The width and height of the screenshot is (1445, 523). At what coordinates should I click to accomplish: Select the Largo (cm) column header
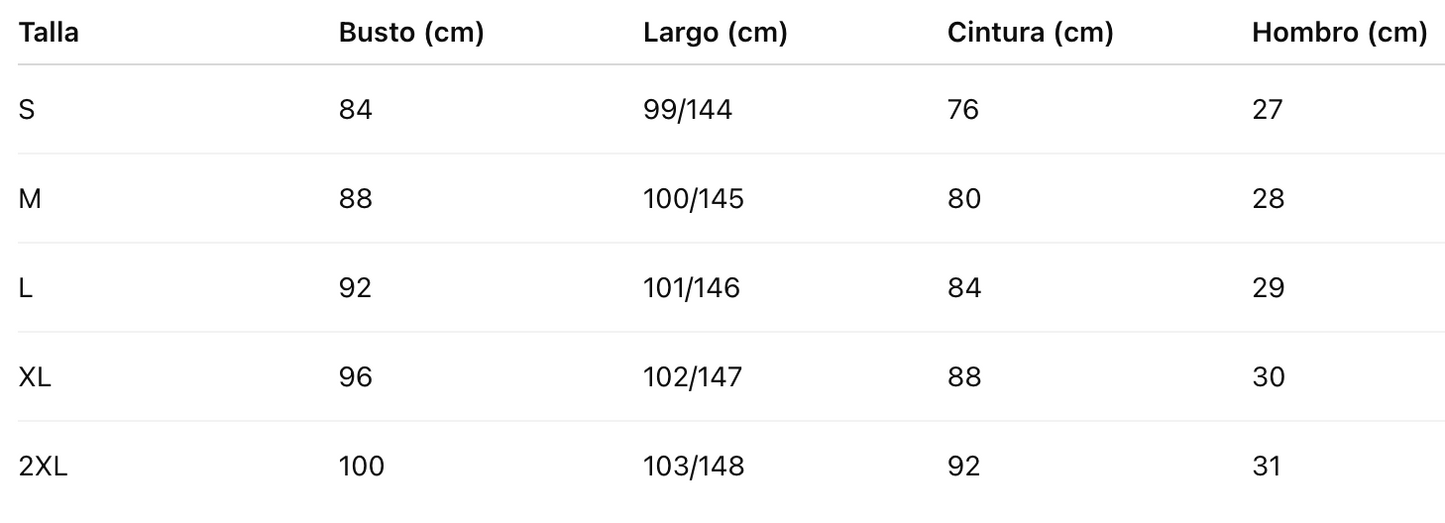[715, 33]
